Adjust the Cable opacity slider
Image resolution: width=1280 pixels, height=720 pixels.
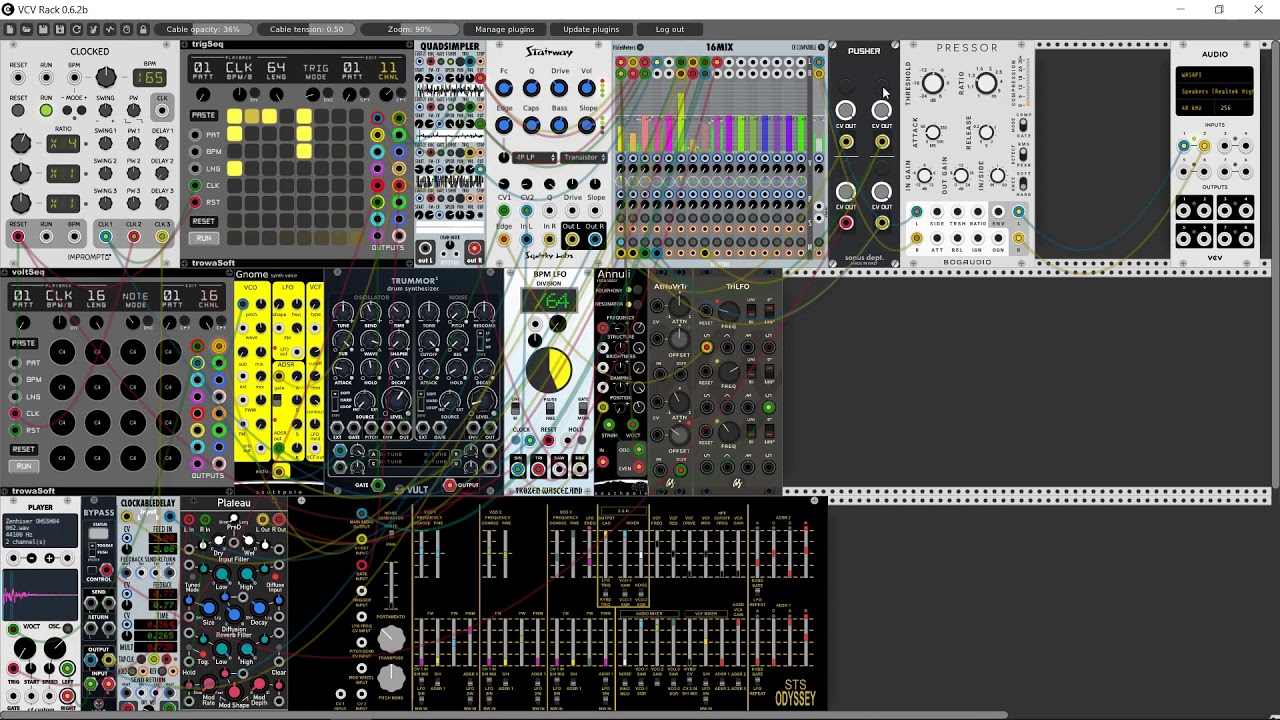tap(203, 29)
